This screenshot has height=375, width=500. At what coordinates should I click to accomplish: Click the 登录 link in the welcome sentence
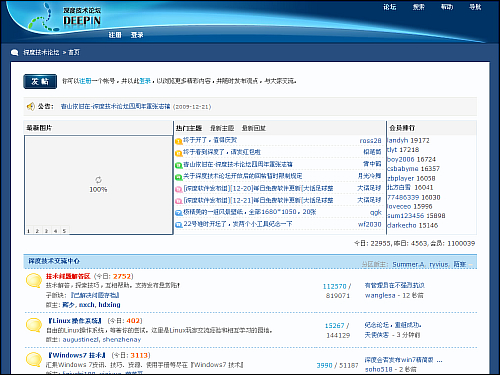point(145,81)
